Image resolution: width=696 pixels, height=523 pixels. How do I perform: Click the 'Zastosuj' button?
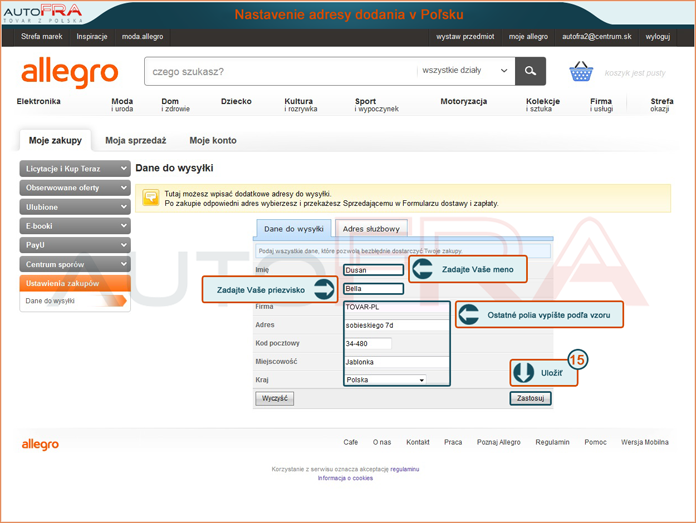click(x=530, y=398)
